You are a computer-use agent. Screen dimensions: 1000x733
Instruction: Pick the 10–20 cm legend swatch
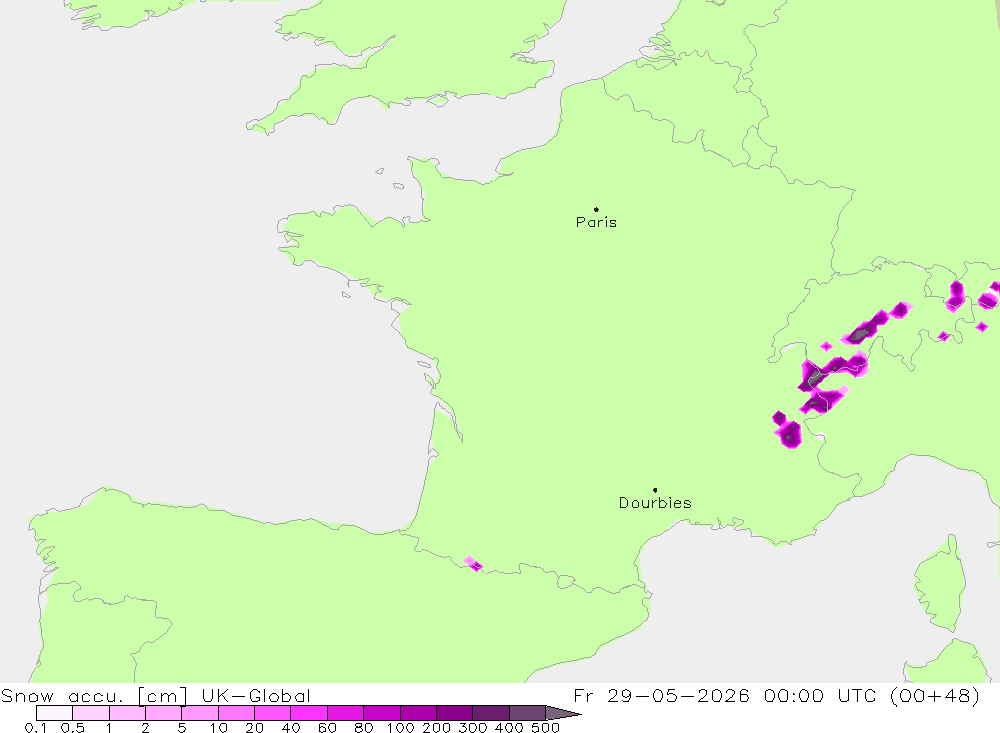236,713
